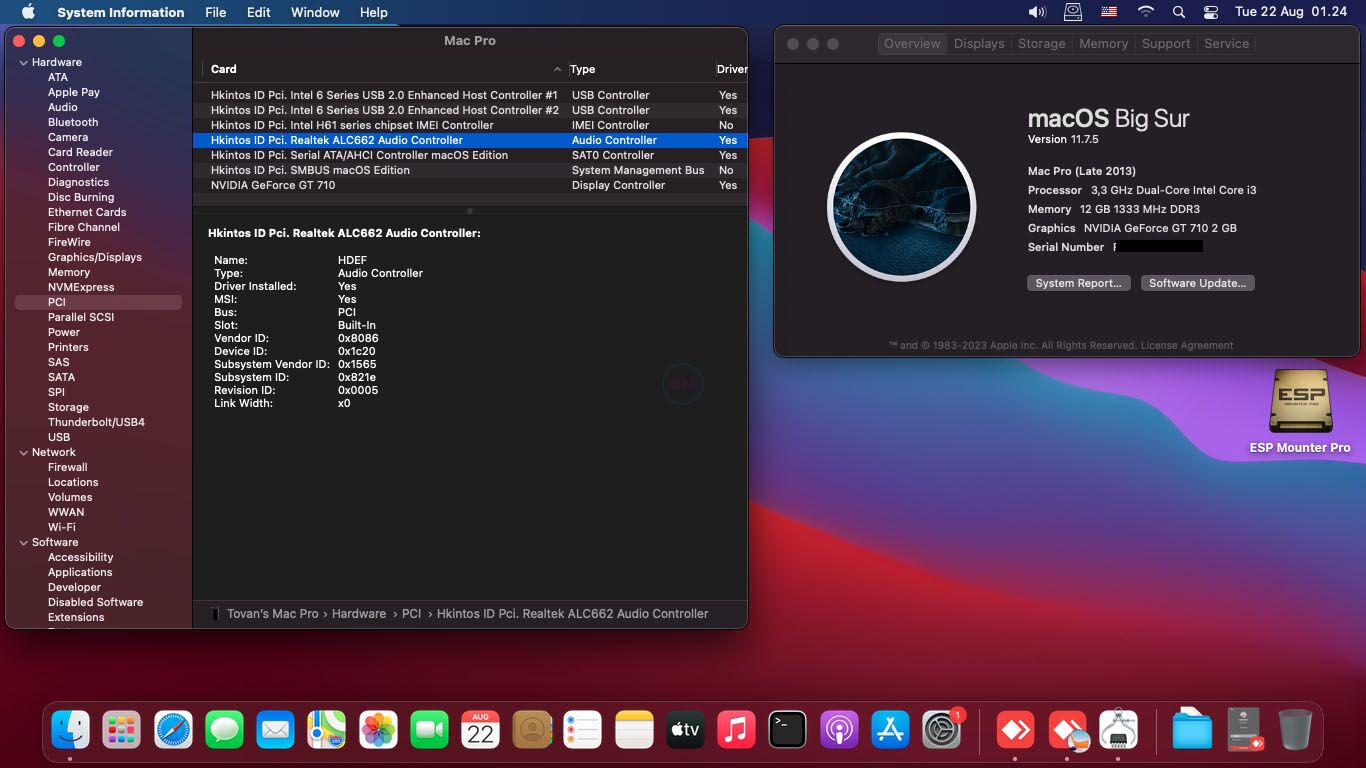Click the volume icon in menu bar
This screenshot has height=768, width=1366.
[x=1037, y=12]
